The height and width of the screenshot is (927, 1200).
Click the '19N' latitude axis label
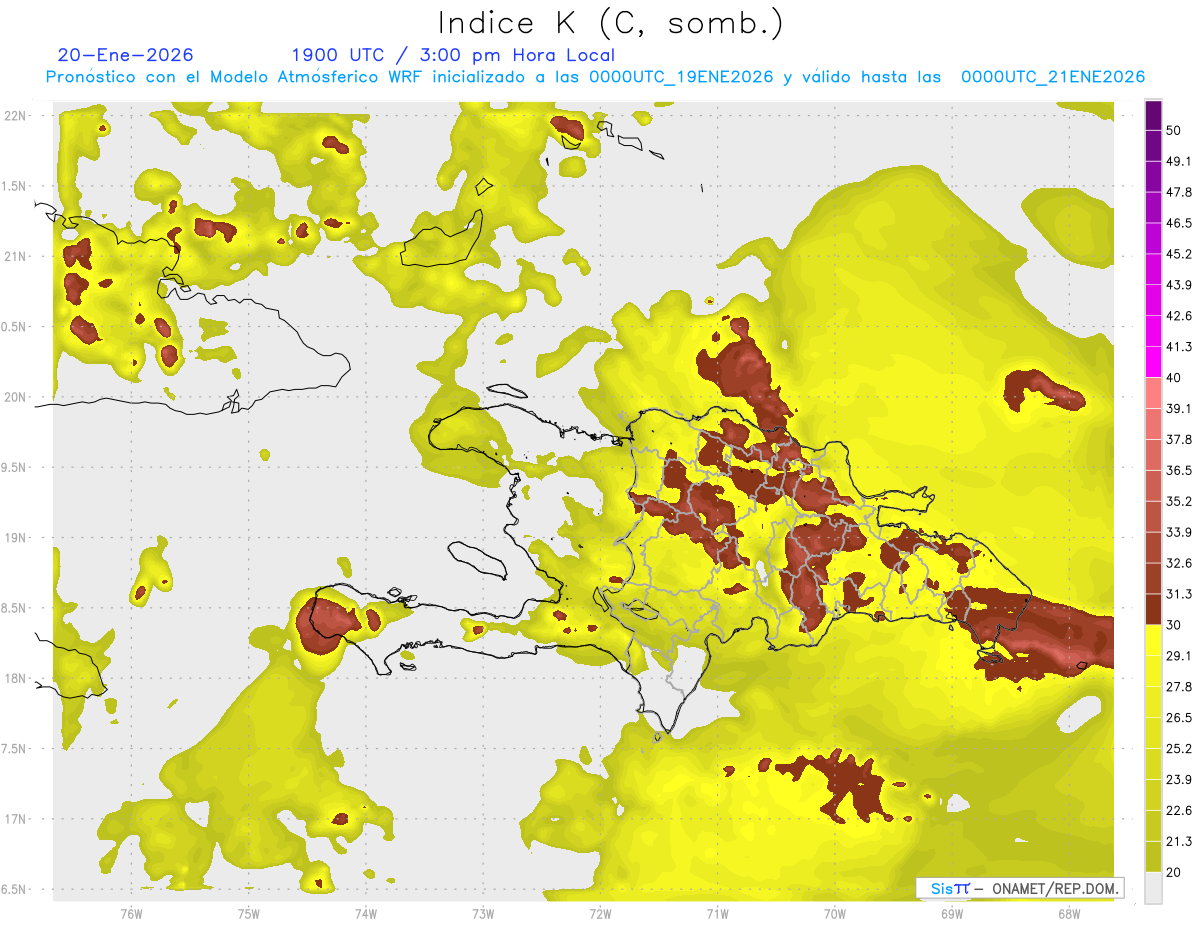pos(15,538)
